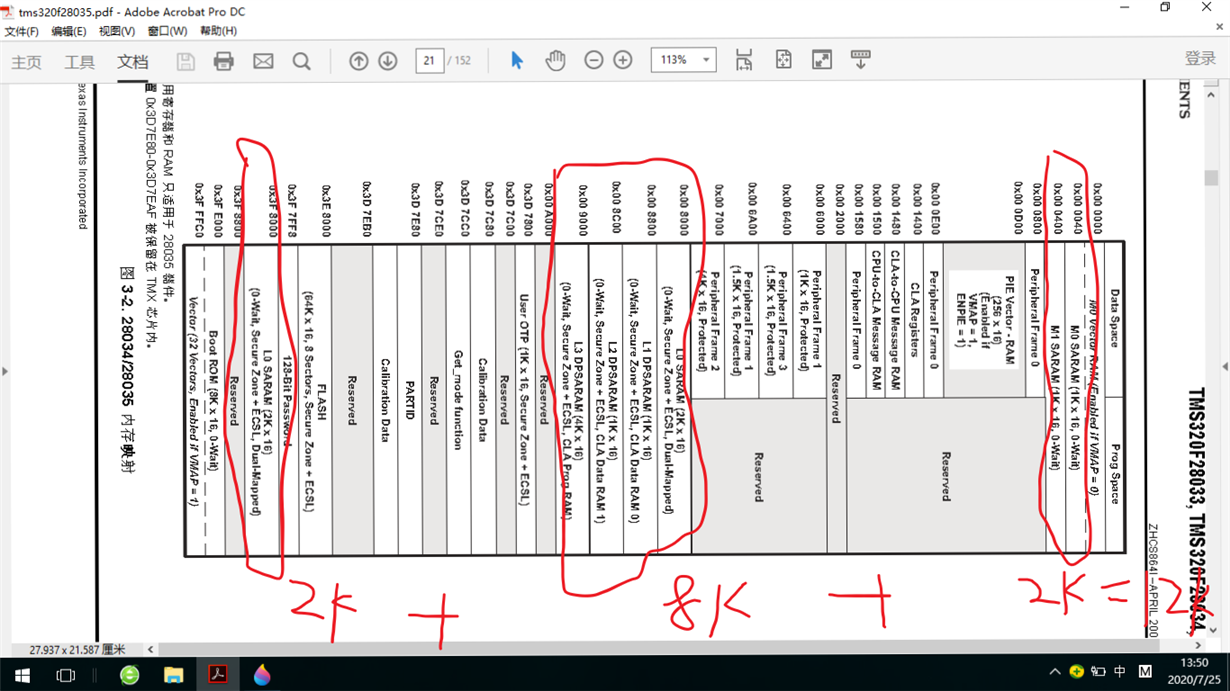Click green security tray icon

click(x=1076, y=671)
